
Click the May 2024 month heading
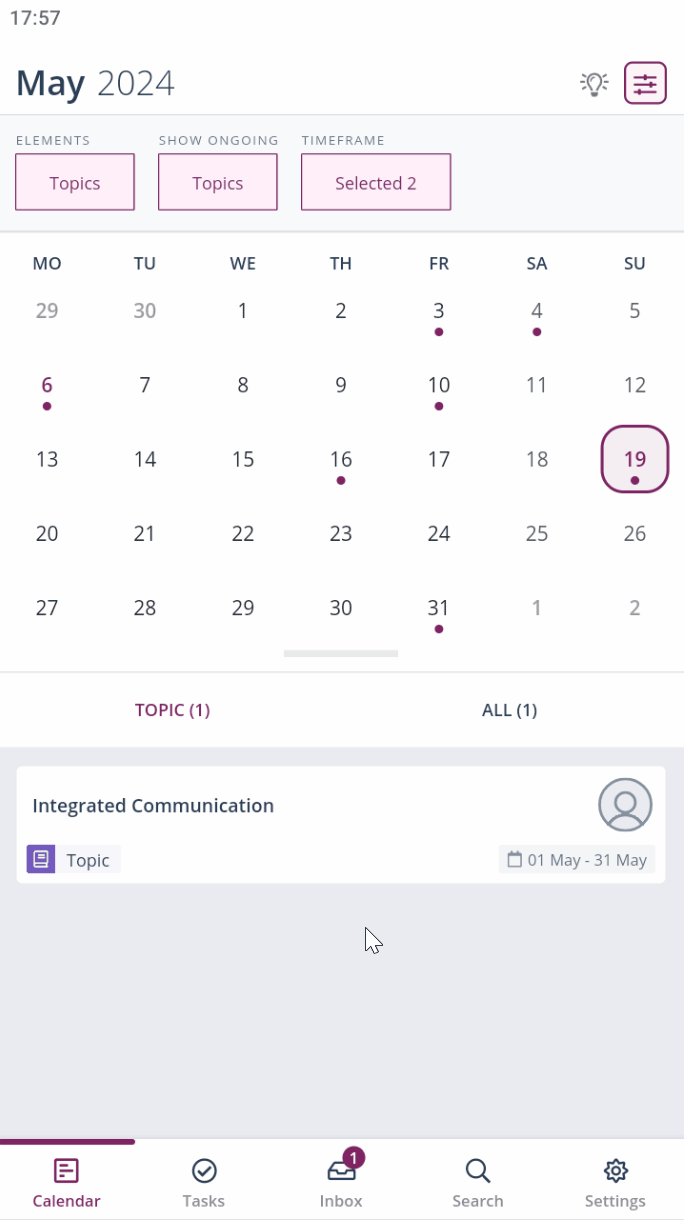[x=95, y=83]
